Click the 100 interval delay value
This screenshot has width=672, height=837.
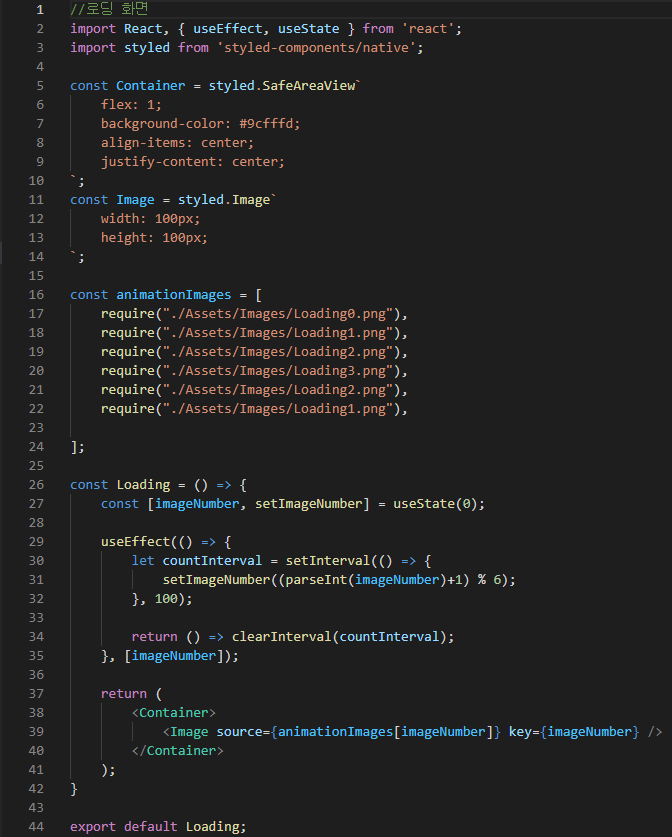[167, 599]
